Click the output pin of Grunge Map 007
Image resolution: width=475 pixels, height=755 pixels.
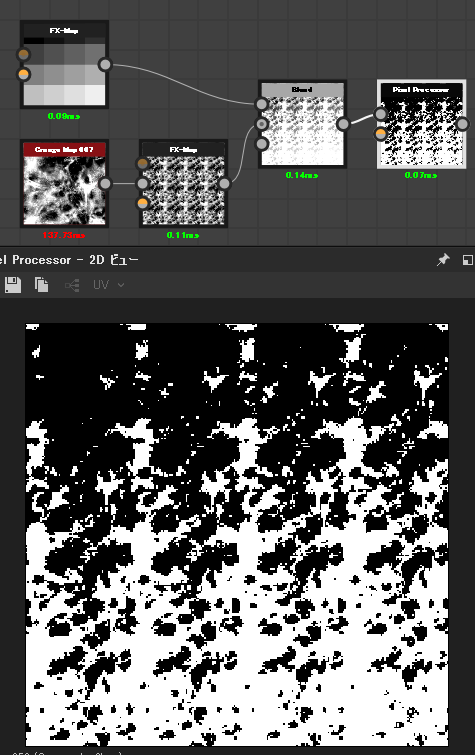pyautogui.click(x=105, y=183)
